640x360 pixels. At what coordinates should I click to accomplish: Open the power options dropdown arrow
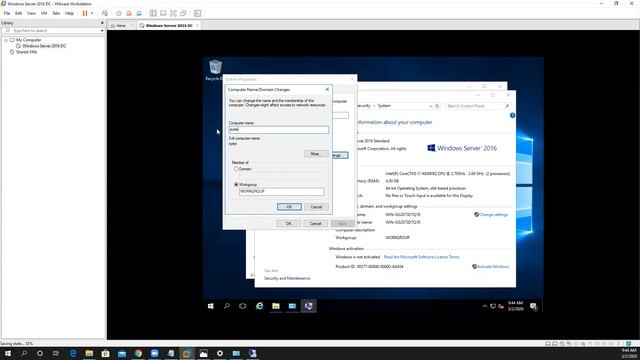click(x=92, y=13)
